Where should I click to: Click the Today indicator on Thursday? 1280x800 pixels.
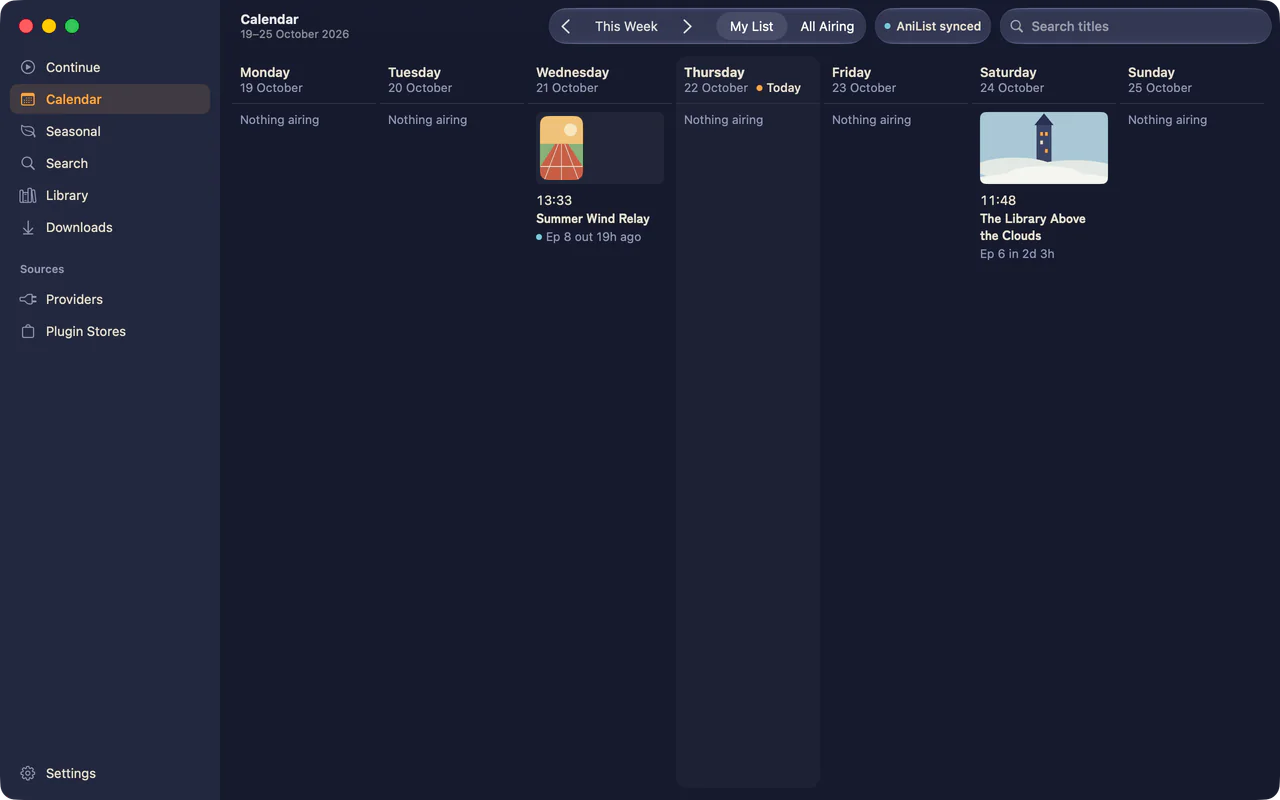pyautogui.click(x=779, y=88)
